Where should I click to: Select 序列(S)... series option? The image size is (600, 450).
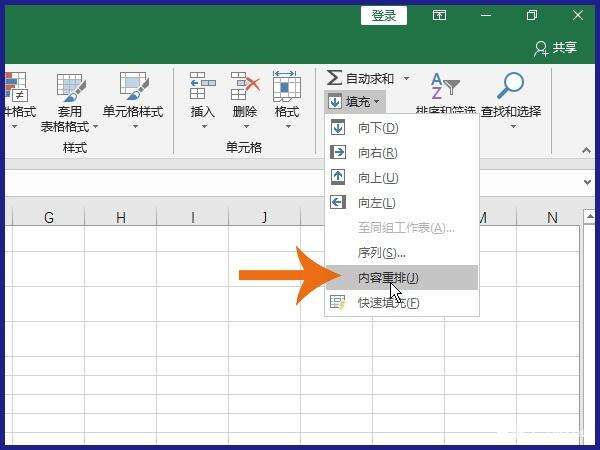401,253
